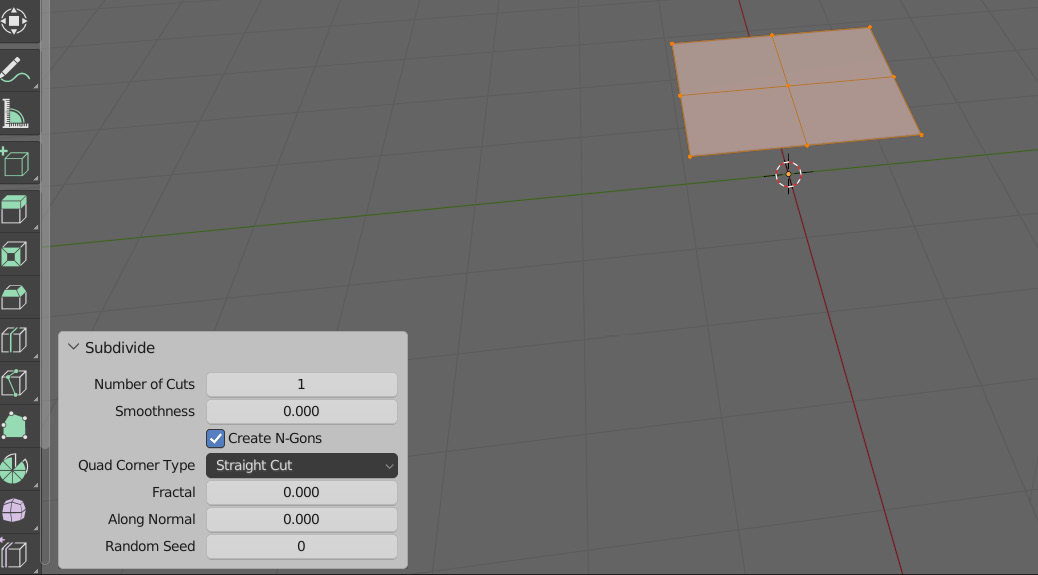Image resolution: width=1038 pixels, height=575 pixels.
Task: Click the Random Seed field
Action: pos(302,547)
